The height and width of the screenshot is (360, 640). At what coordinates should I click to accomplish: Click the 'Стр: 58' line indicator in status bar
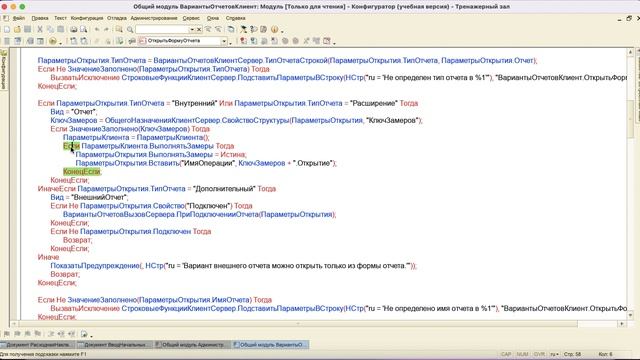(572, 354)
